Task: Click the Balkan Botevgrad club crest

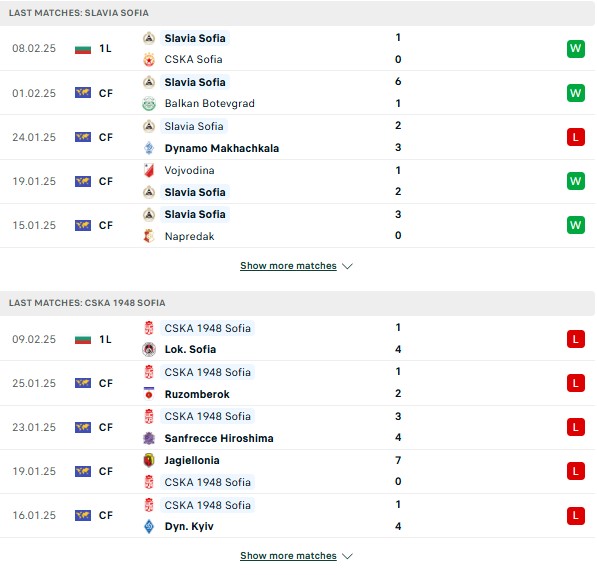Action: [149, 104]
